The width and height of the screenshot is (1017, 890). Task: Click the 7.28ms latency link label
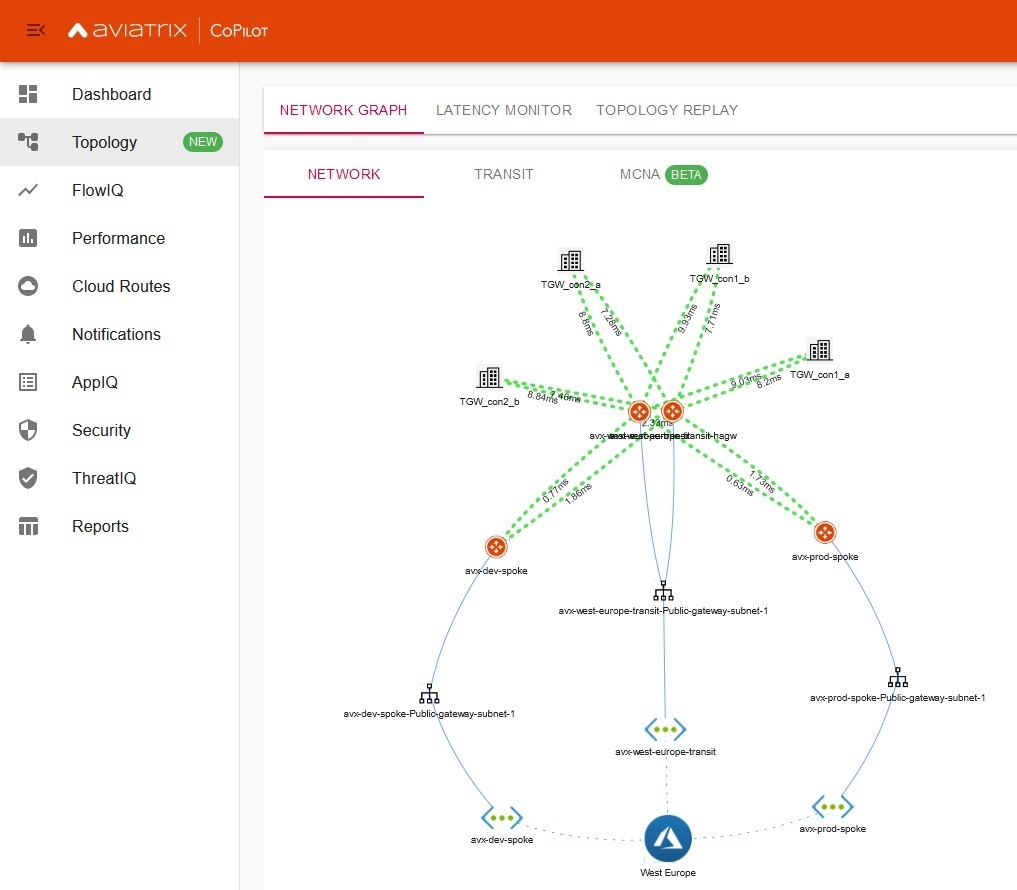pyautogui.click(x=611, y=322)
